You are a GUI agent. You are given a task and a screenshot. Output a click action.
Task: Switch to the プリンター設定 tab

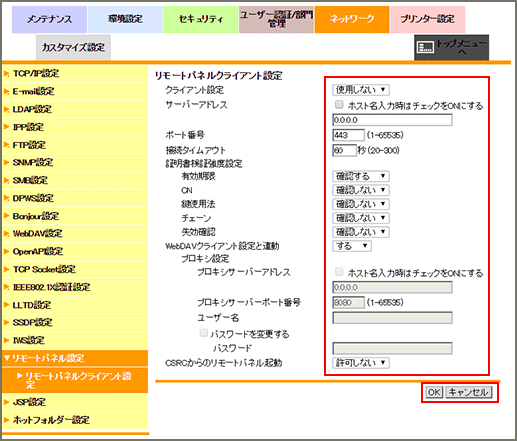[428, 19]
